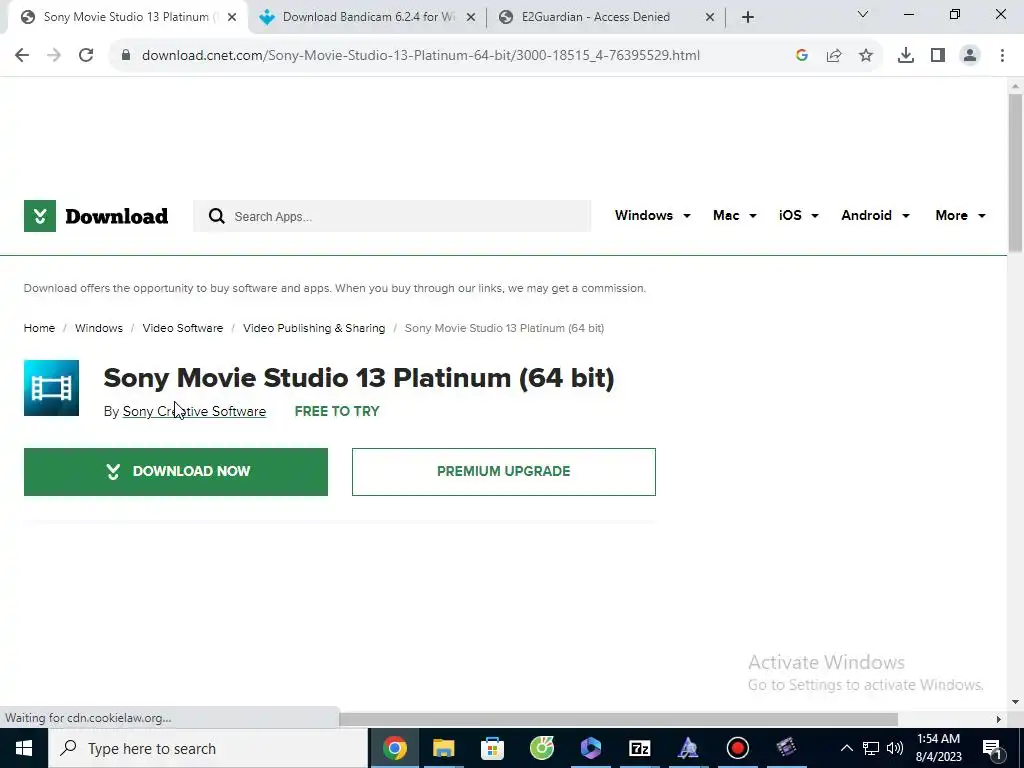Open Sony Creative Software developer link
1024x768 pixels.
[195, 411]
